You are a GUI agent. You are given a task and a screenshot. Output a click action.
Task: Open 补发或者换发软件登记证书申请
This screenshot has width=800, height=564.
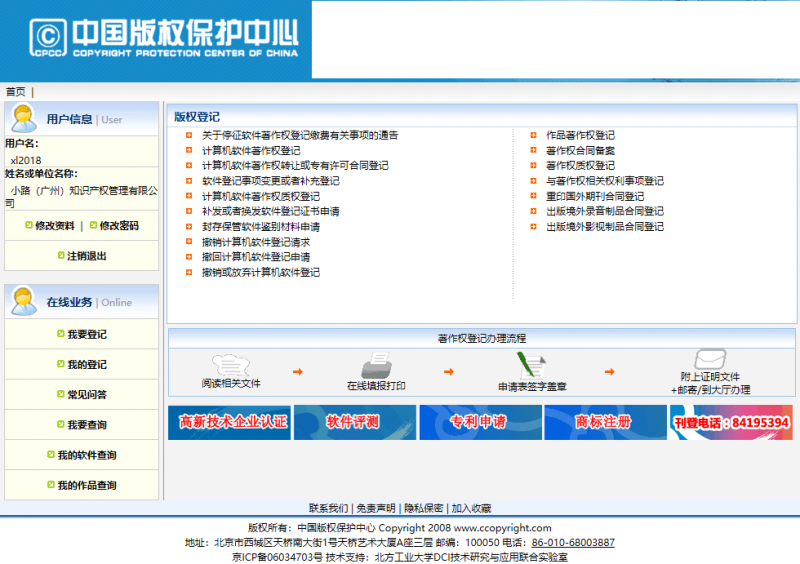click(x=270, y=211)
